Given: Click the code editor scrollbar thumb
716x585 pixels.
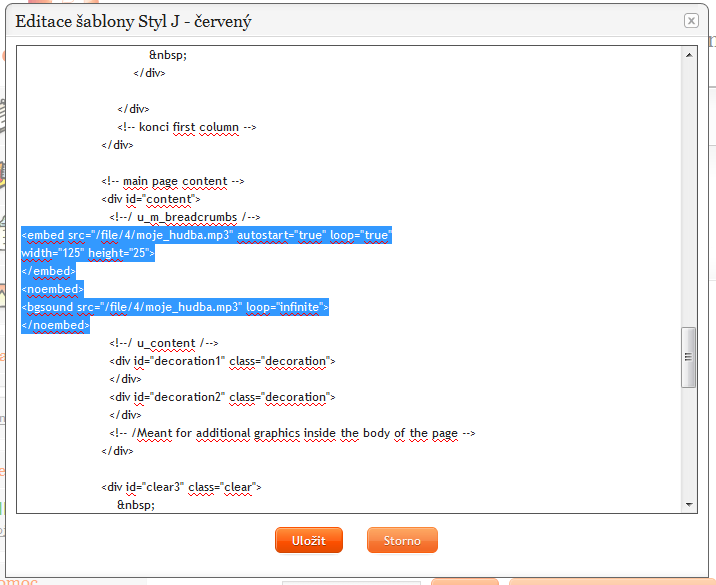Looking at the screenshot, I should (x=689, y=357).
